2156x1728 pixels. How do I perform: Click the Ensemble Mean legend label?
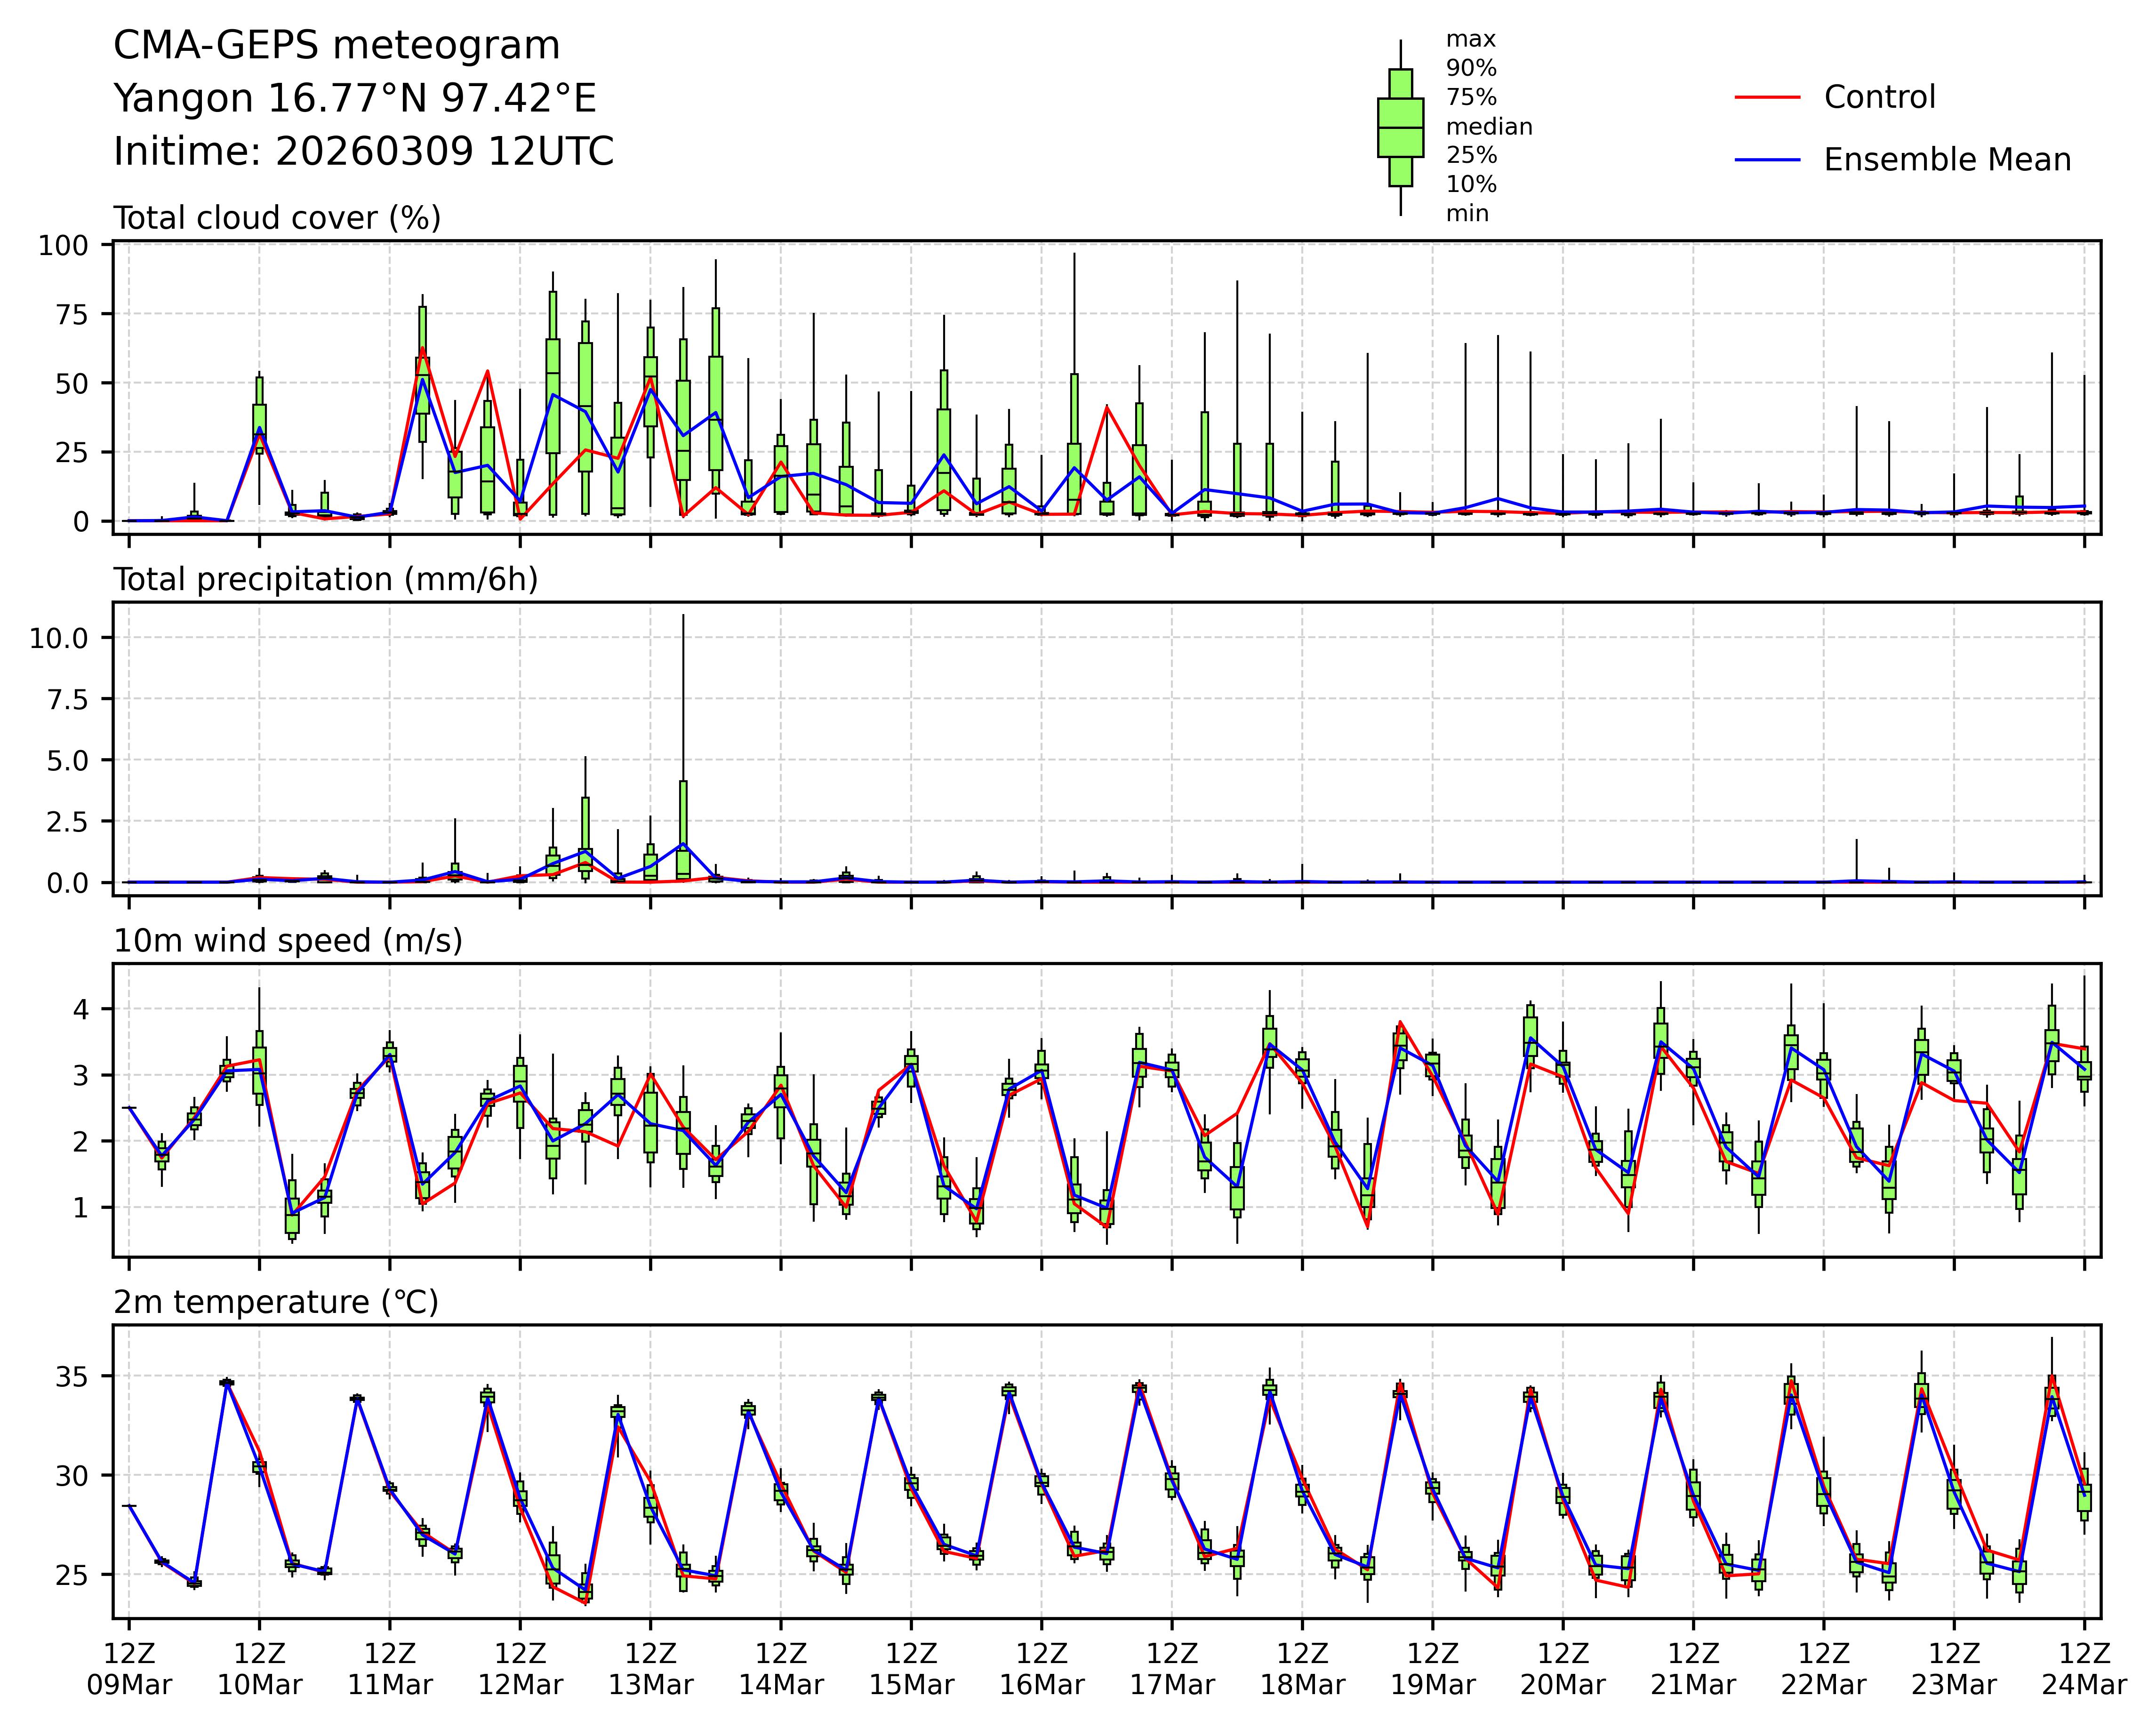(1946, 160)
